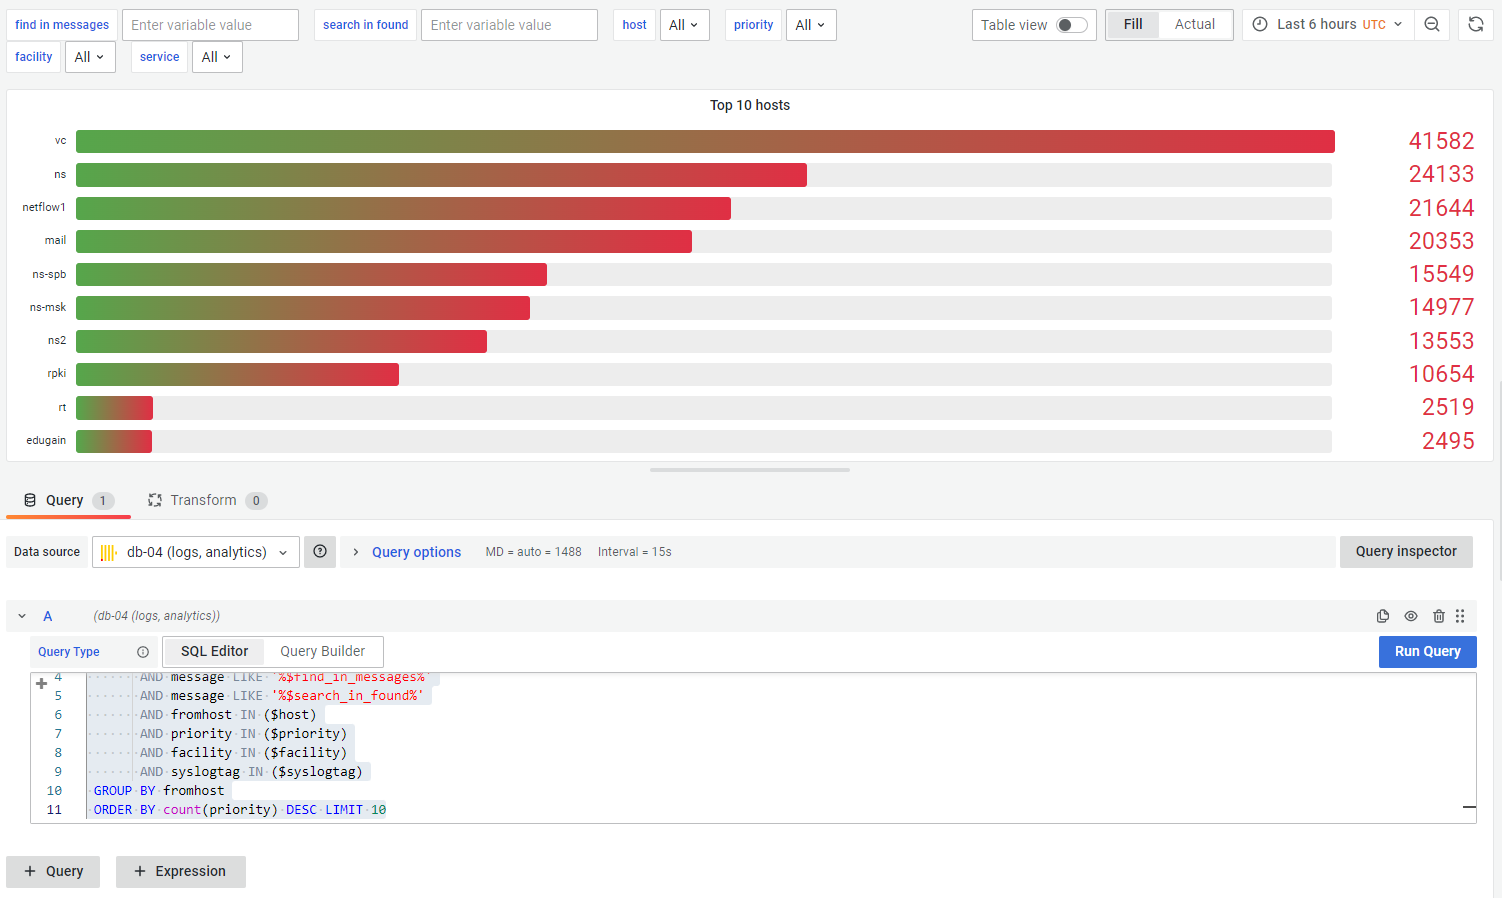This screenshot has width=1502, height=898.
Task: Delete query A with the trash icon
Action: coord(1439,616)
